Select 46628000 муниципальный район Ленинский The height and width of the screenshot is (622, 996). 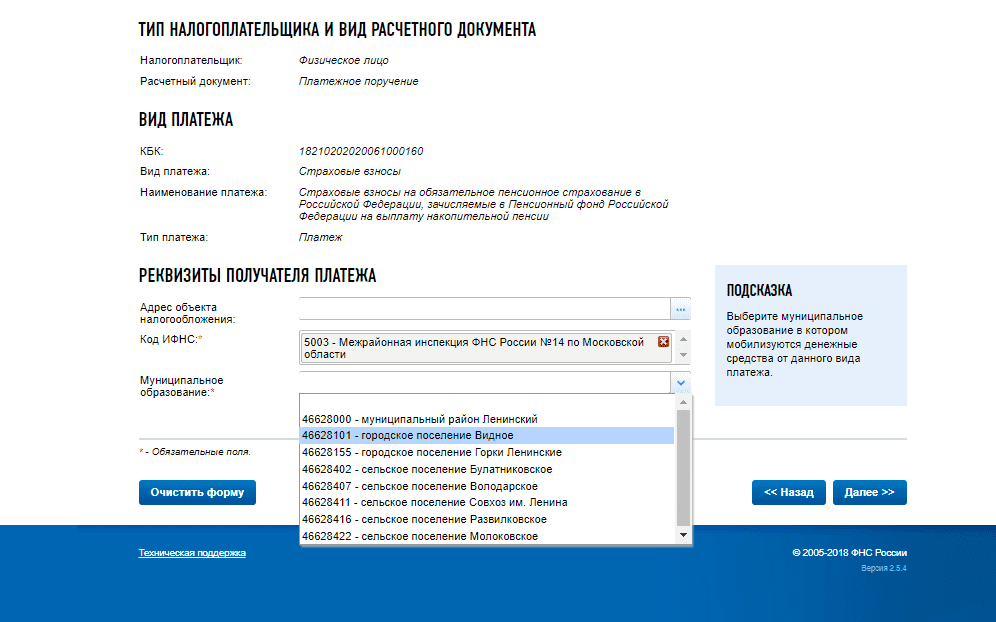420,419
